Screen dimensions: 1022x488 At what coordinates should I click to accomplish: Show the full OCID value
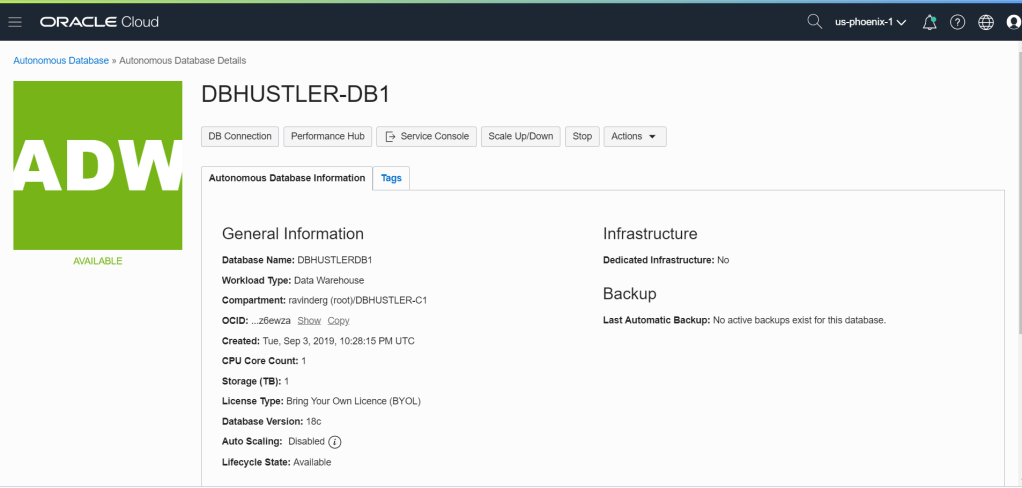(309, 320)
